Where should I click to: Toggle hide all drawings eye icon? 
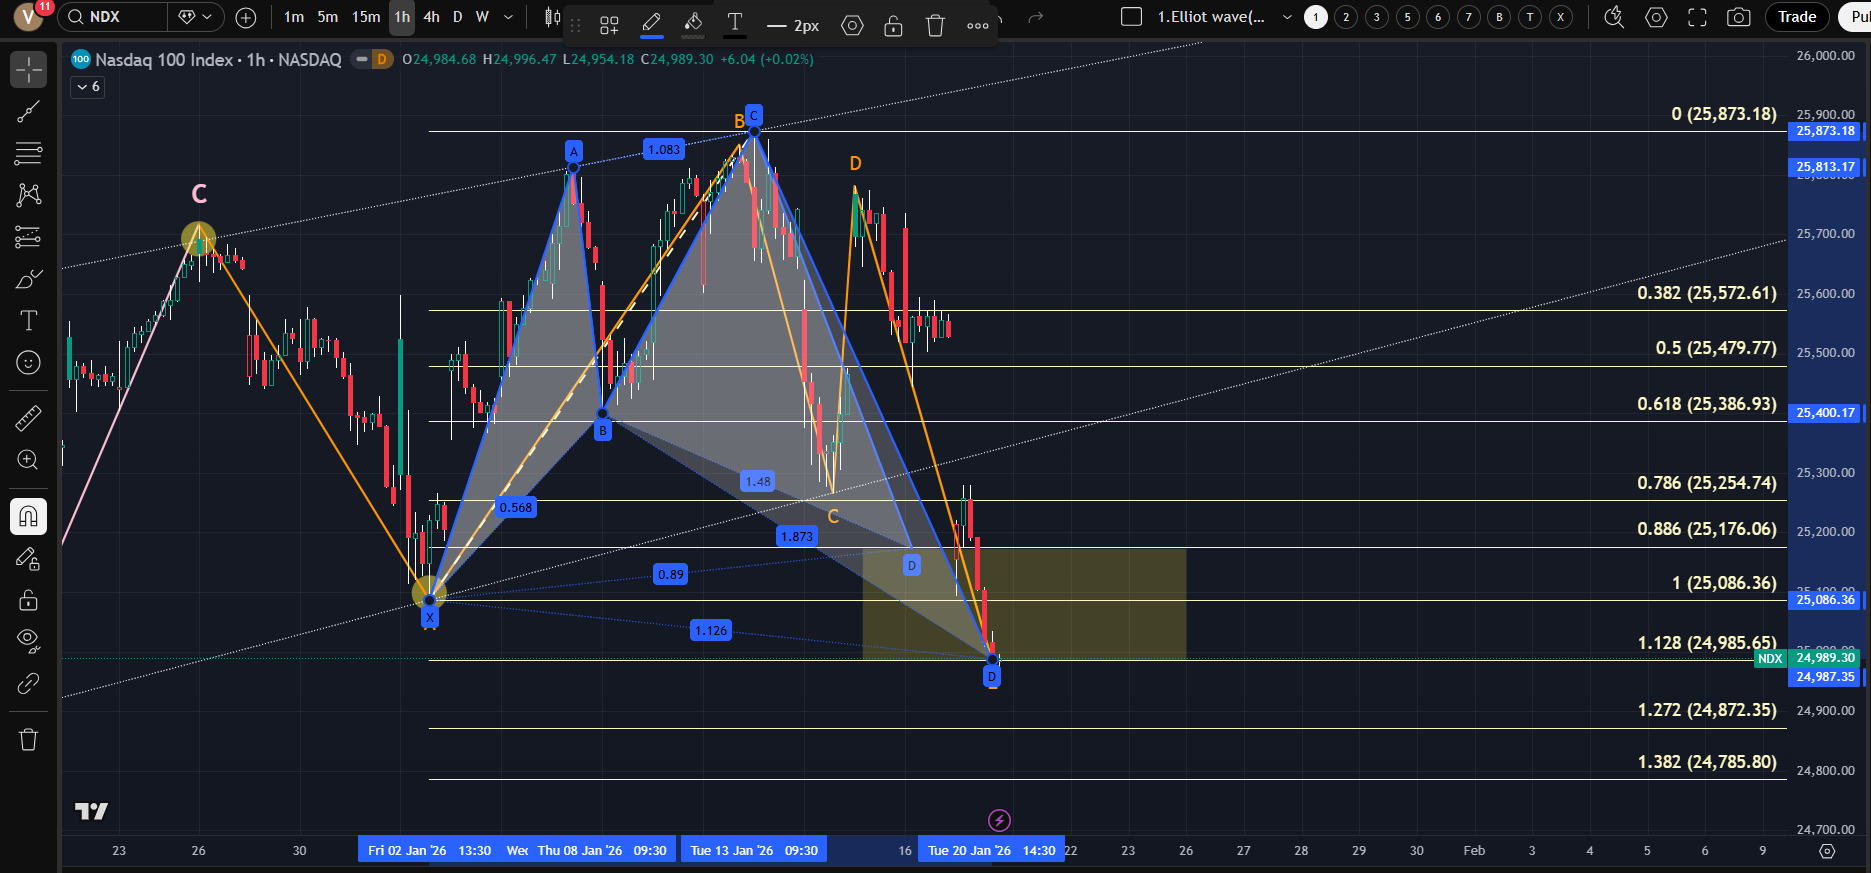click(x=28, y=640)
